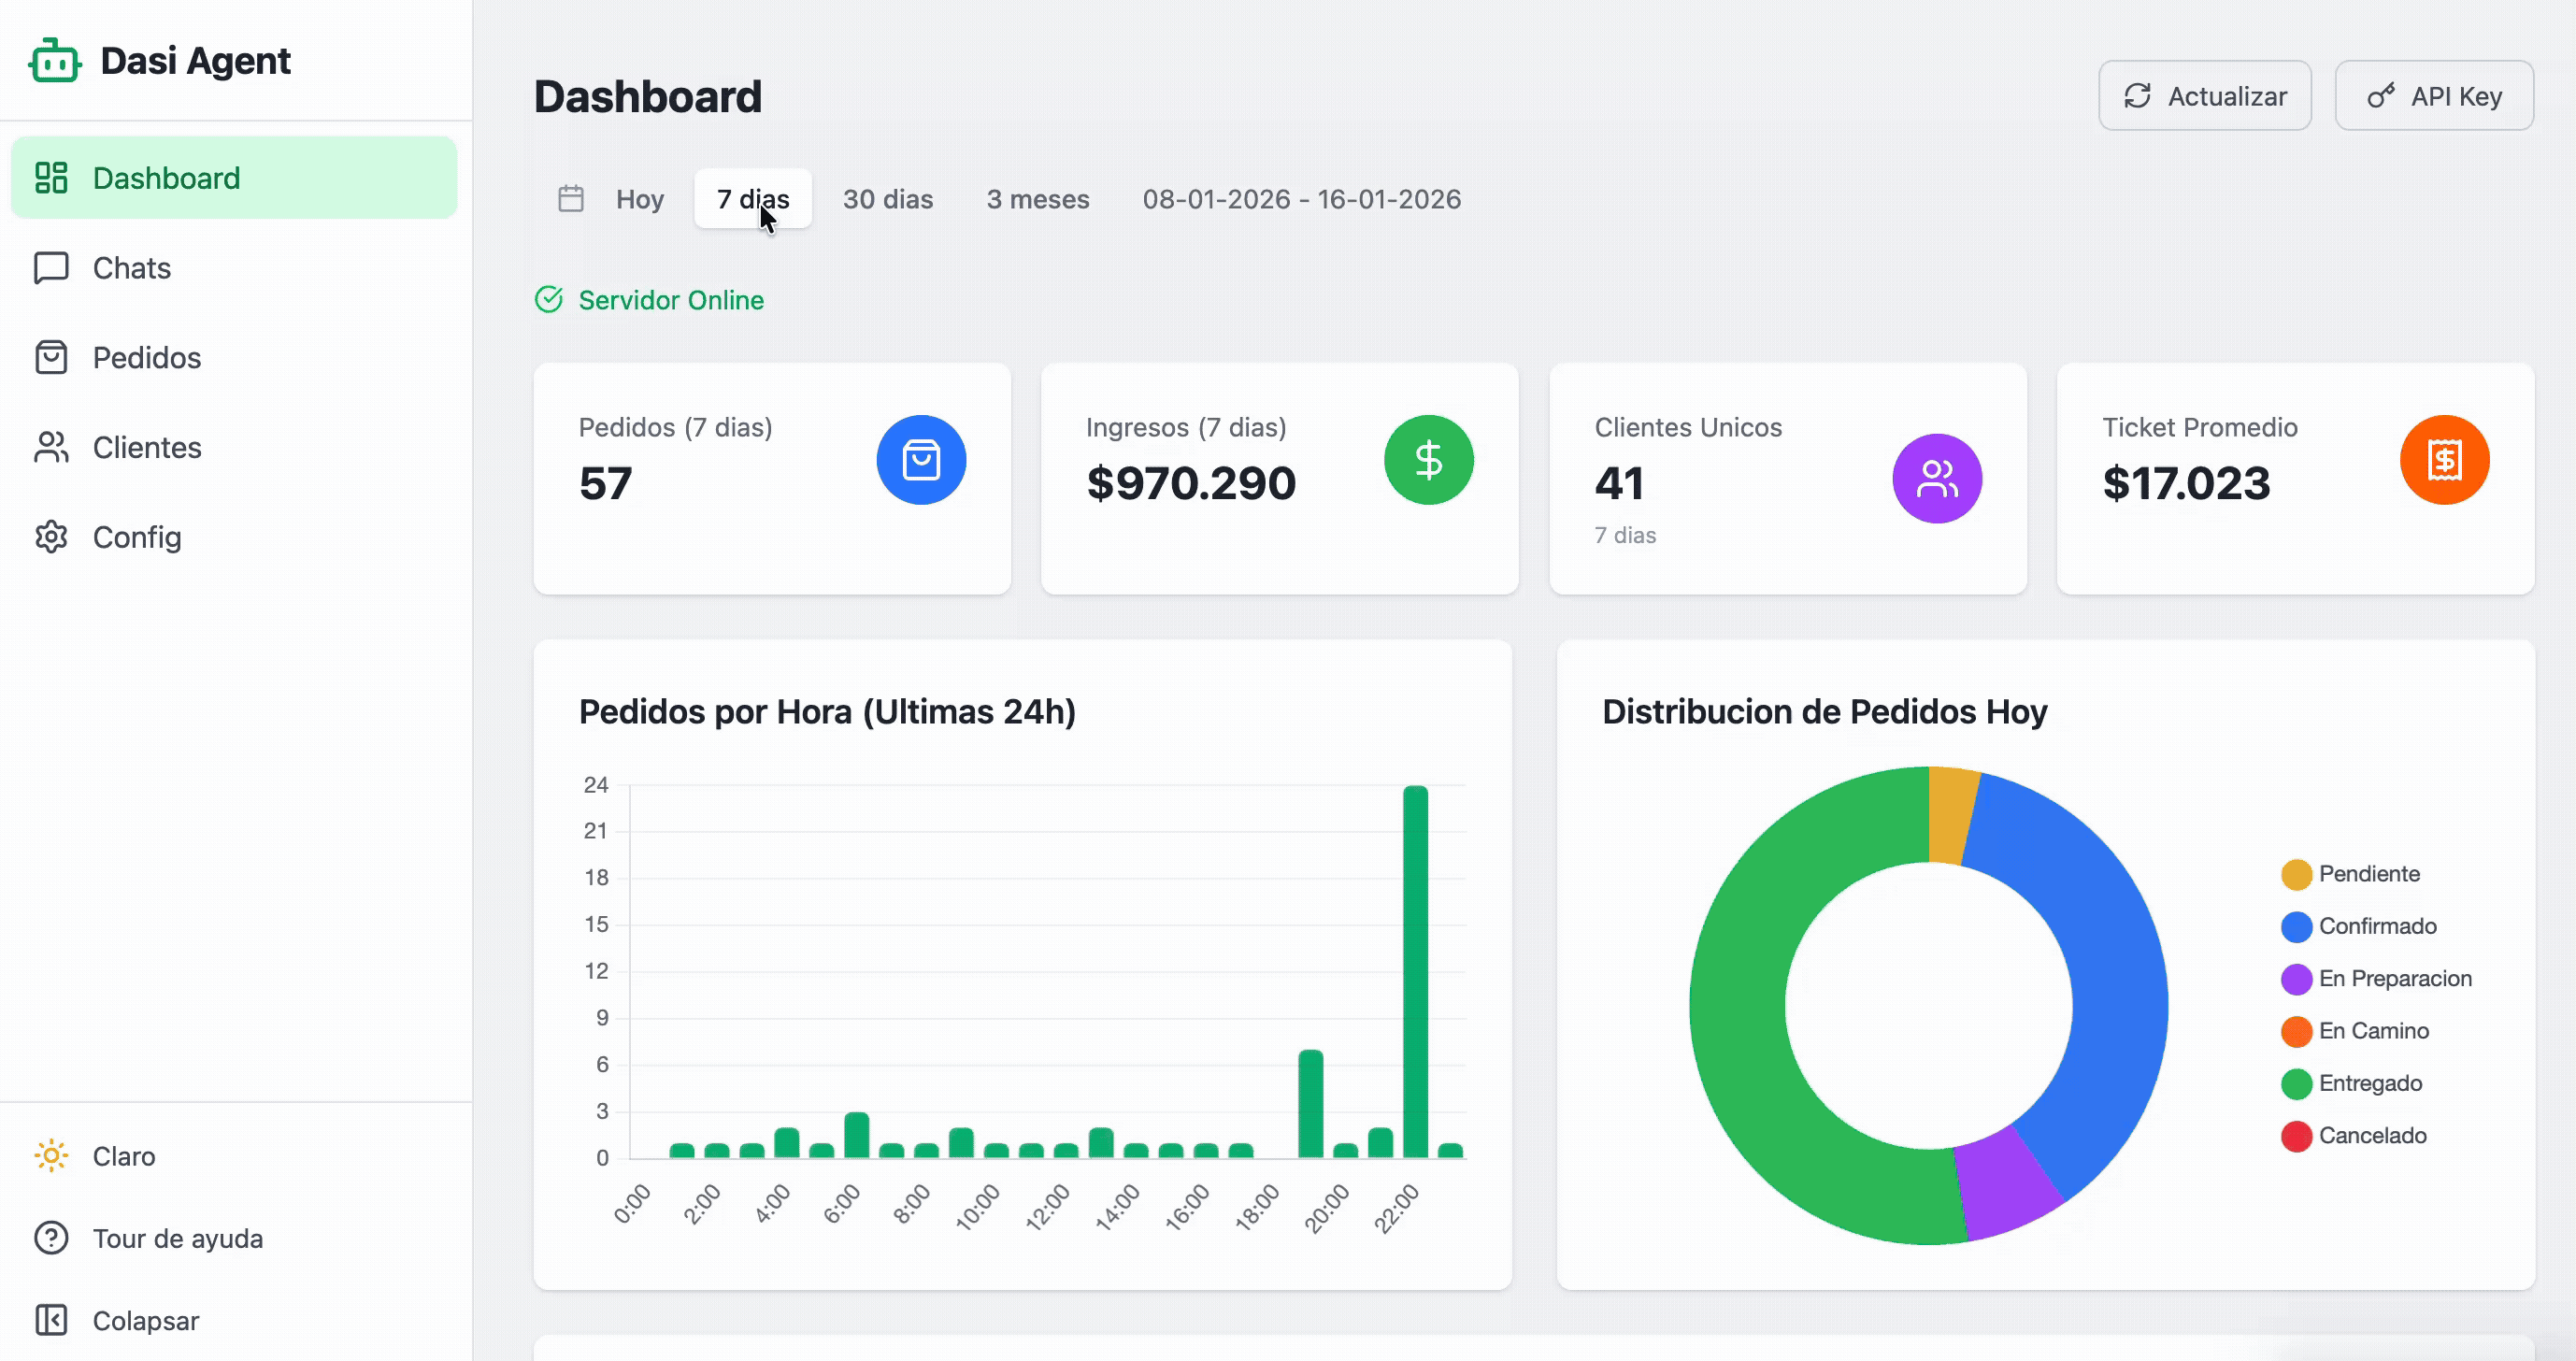Click the orange Ticket Promedio receipt icon
The image size is (2576, 1361).
pos(2443,460)
